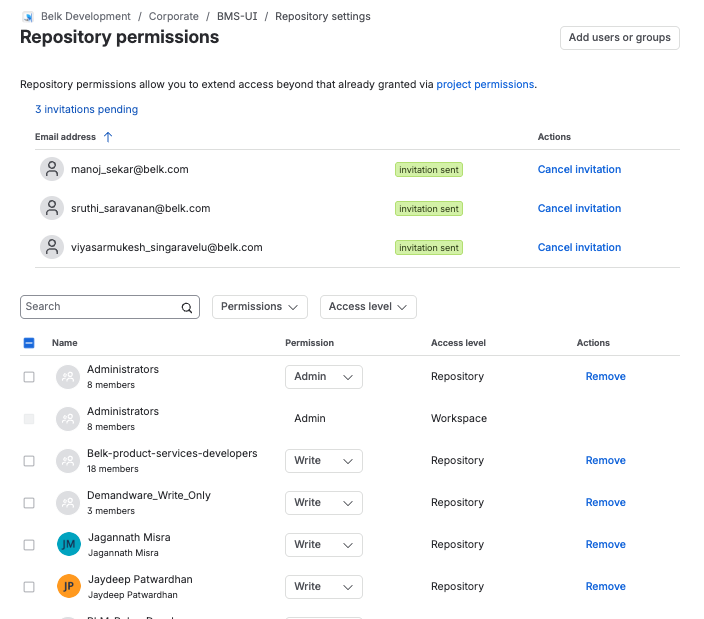Check the Jaydeep Patwardhan row checkbox
704x619 pixels.
pyautogui.click(x=29, y=587)
